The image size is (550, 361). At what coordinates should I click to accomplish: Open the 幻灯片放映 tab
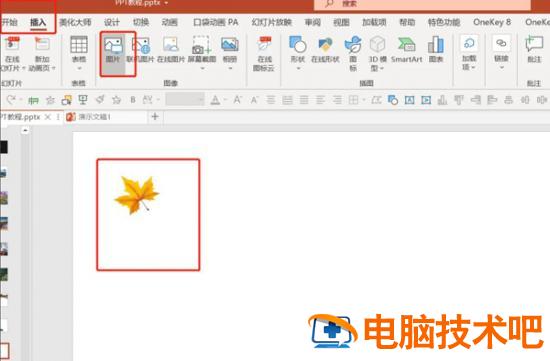click(x=272, y=22)
